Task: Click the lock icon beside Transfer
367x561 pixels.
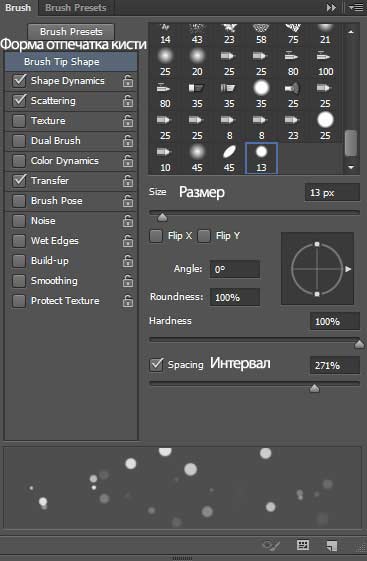Action: [128, 181]
